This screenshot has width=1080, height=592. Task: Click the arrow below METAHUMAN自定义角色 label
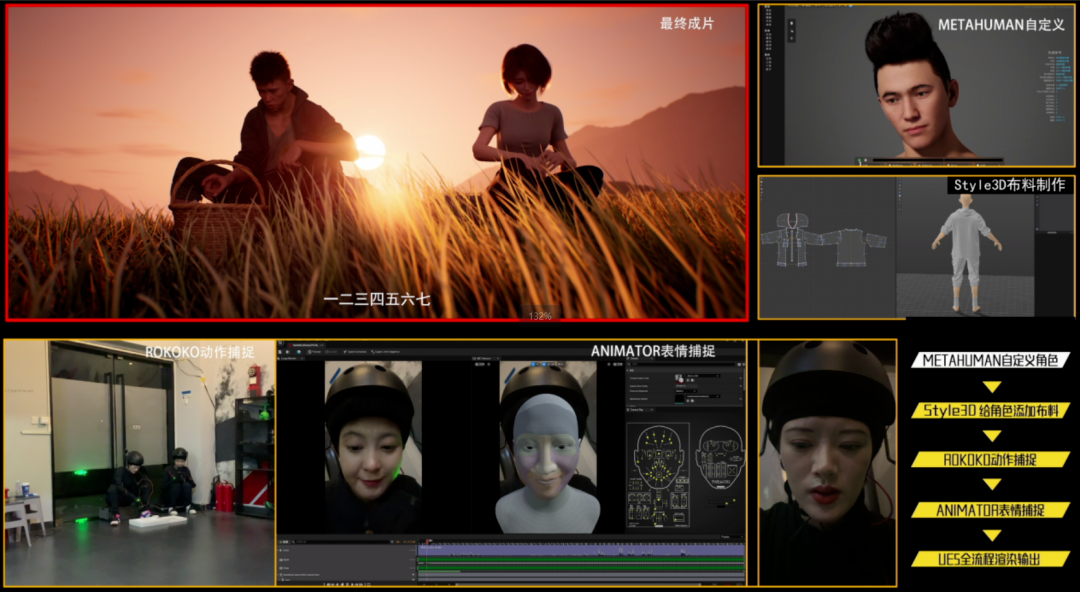click(991, 387)
